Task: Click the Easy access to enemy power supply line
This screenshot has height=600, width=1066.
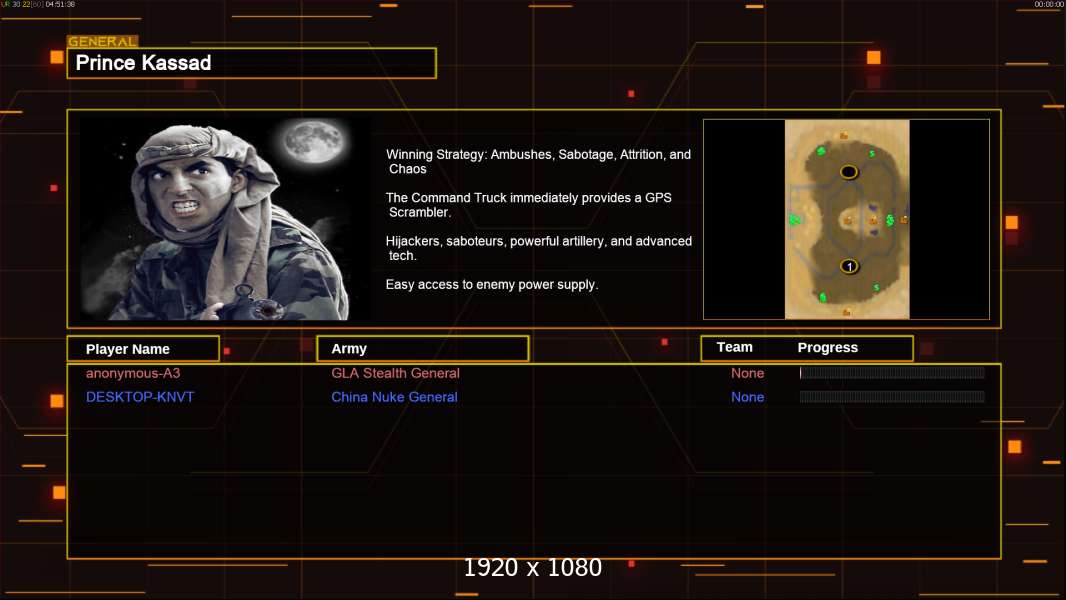Action: coord(492,285)
